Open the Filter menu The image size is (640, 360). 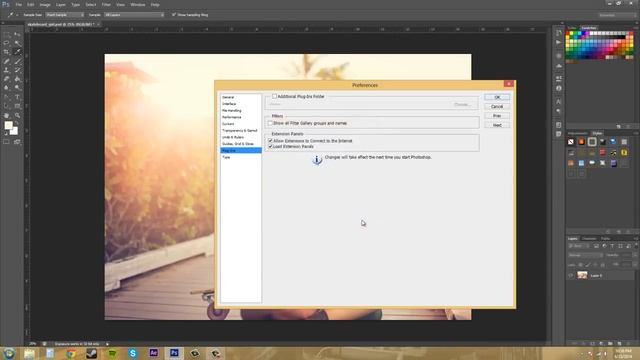[x=106, y=4]
